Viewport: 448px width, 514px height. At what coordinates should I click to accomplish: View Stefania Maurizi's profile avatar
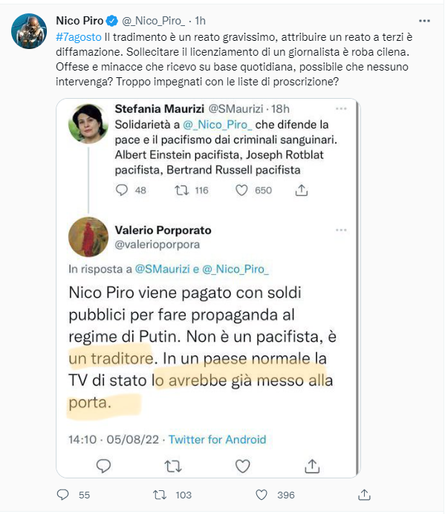point(88,124)
